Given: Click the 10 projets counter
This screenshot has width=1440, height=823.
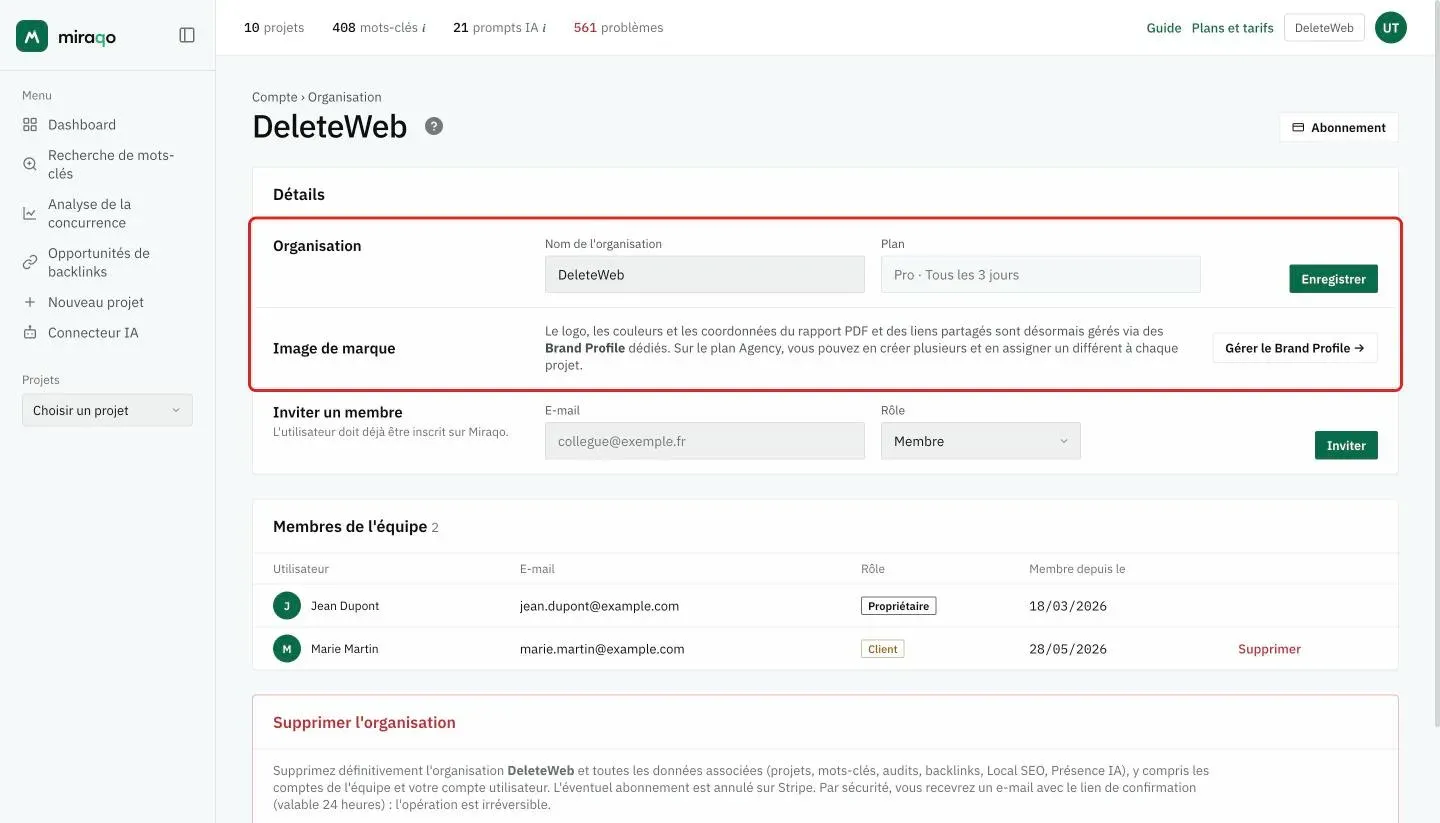Looking at the screenshot, I should [274, 28].
